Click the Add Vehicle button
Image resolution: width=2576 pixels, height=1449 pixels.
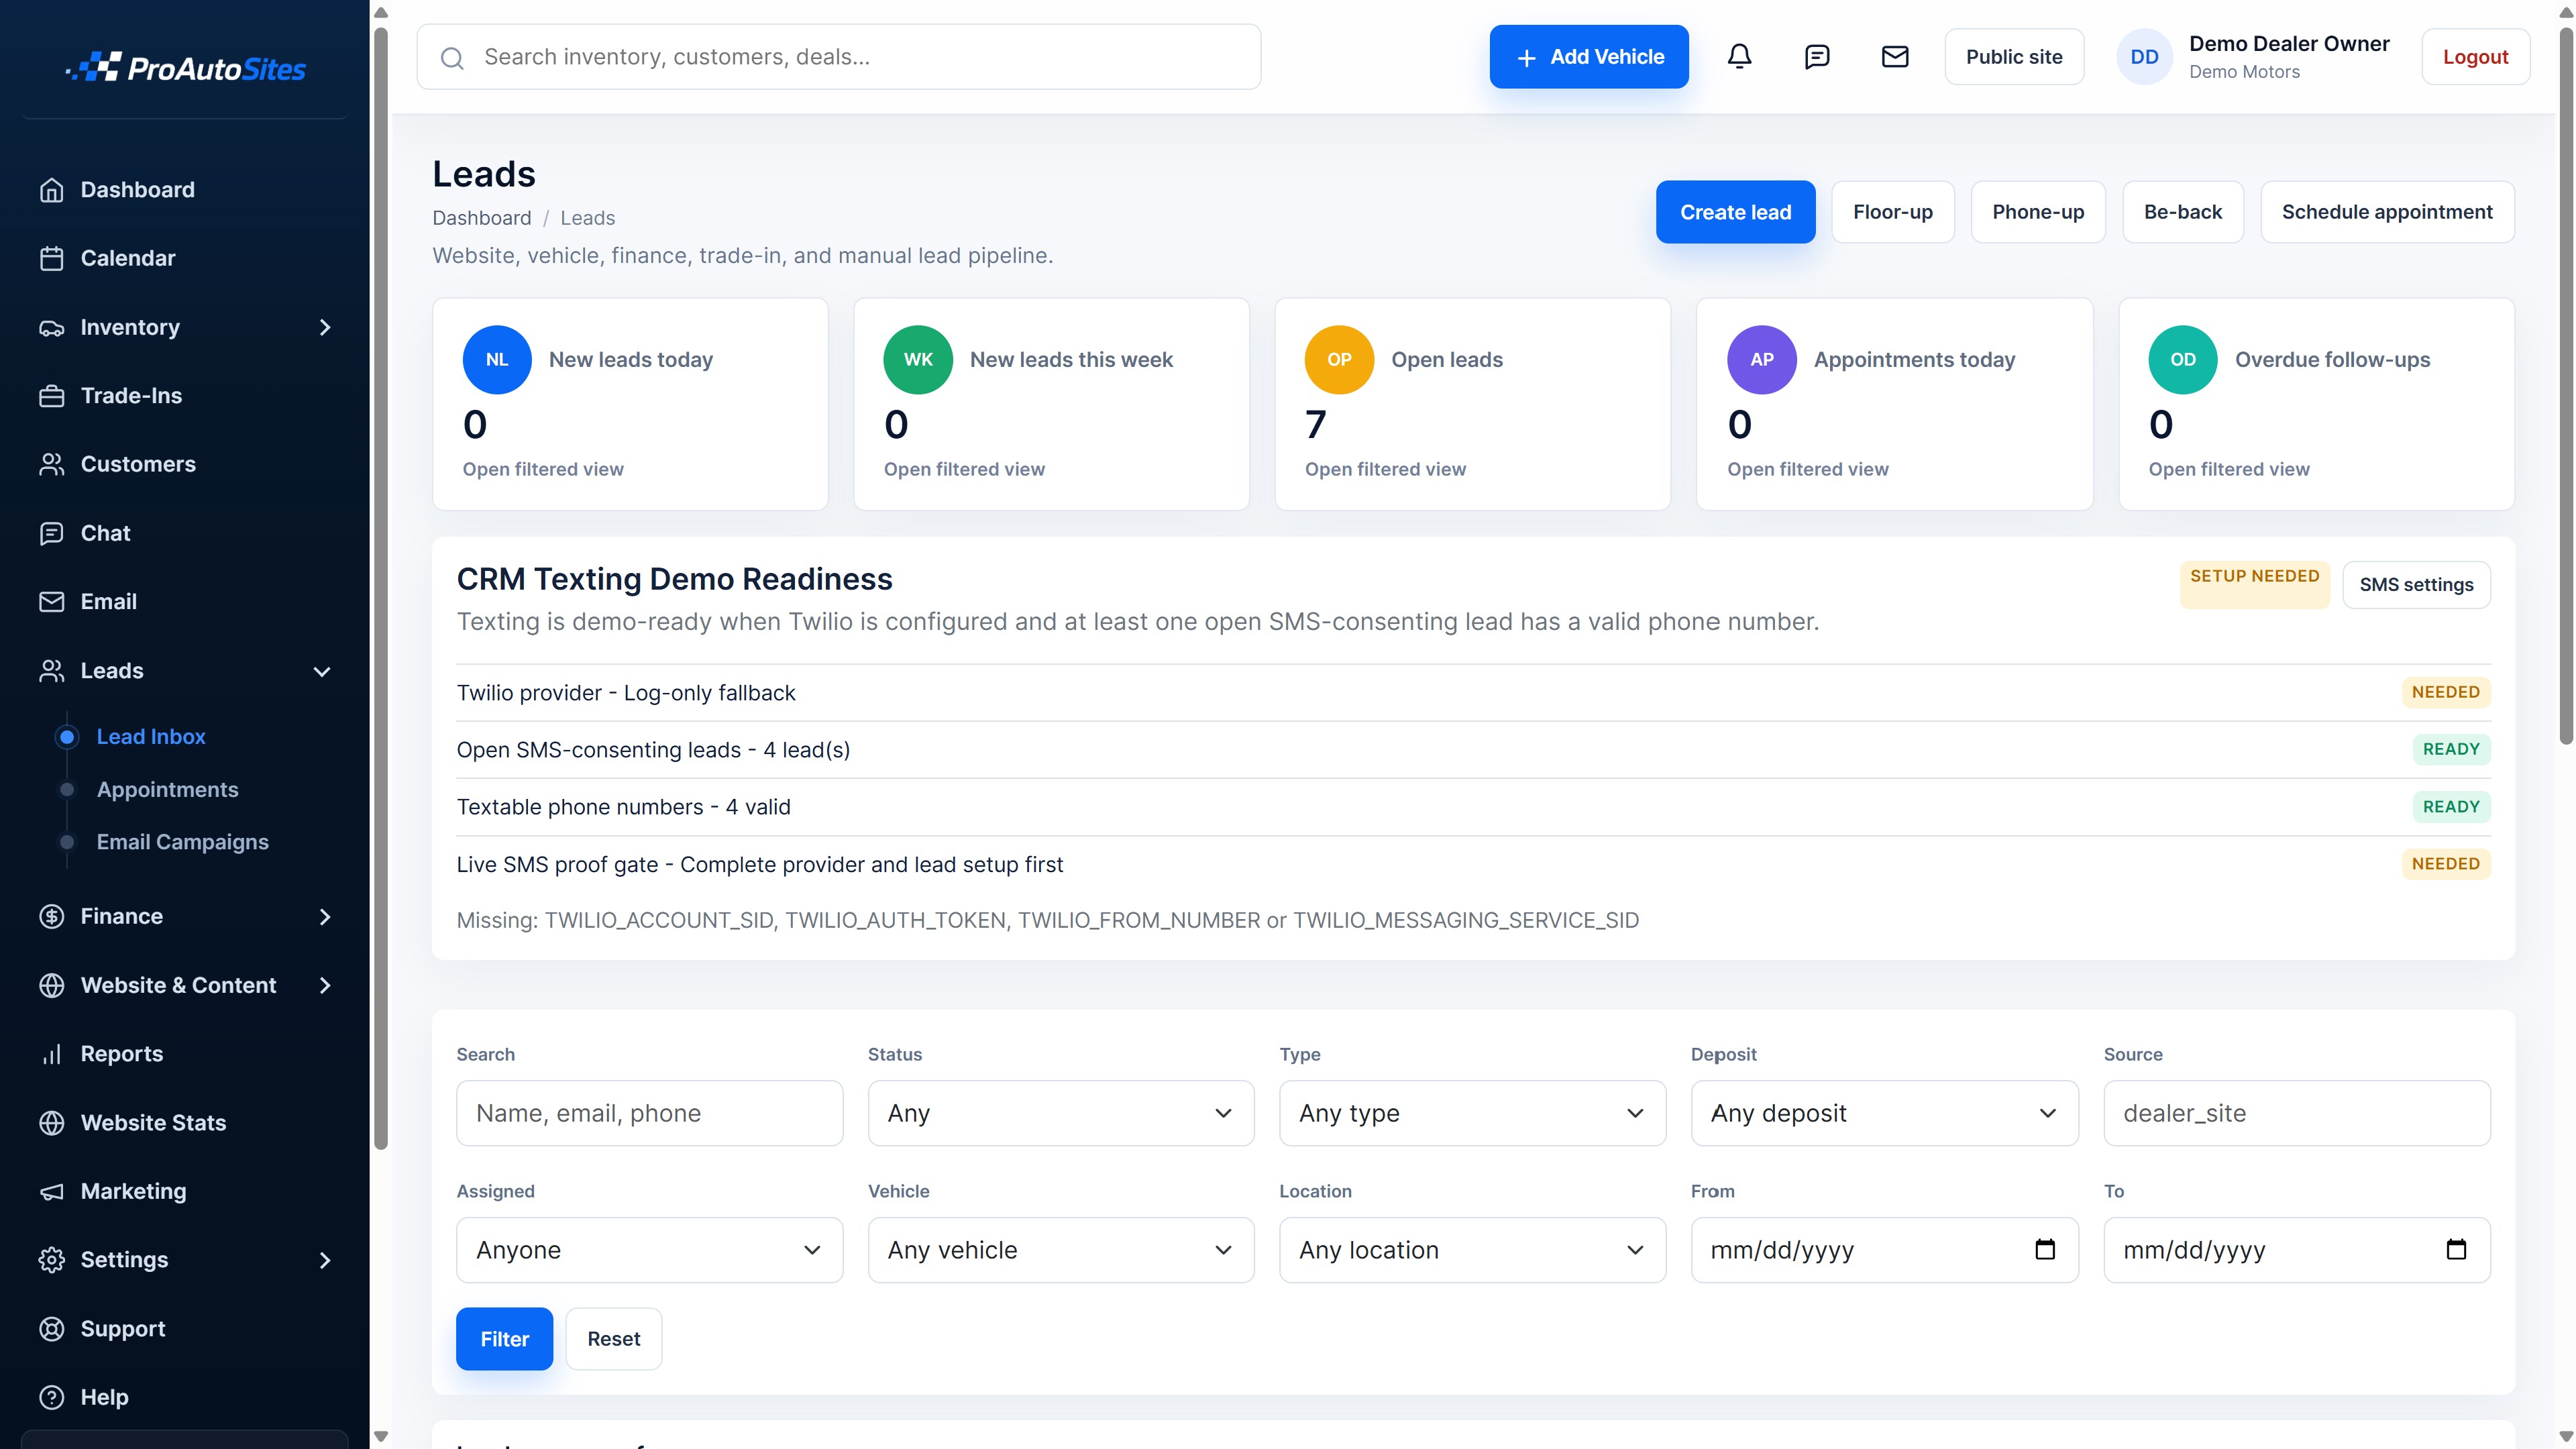click(x=1588, y=57)
